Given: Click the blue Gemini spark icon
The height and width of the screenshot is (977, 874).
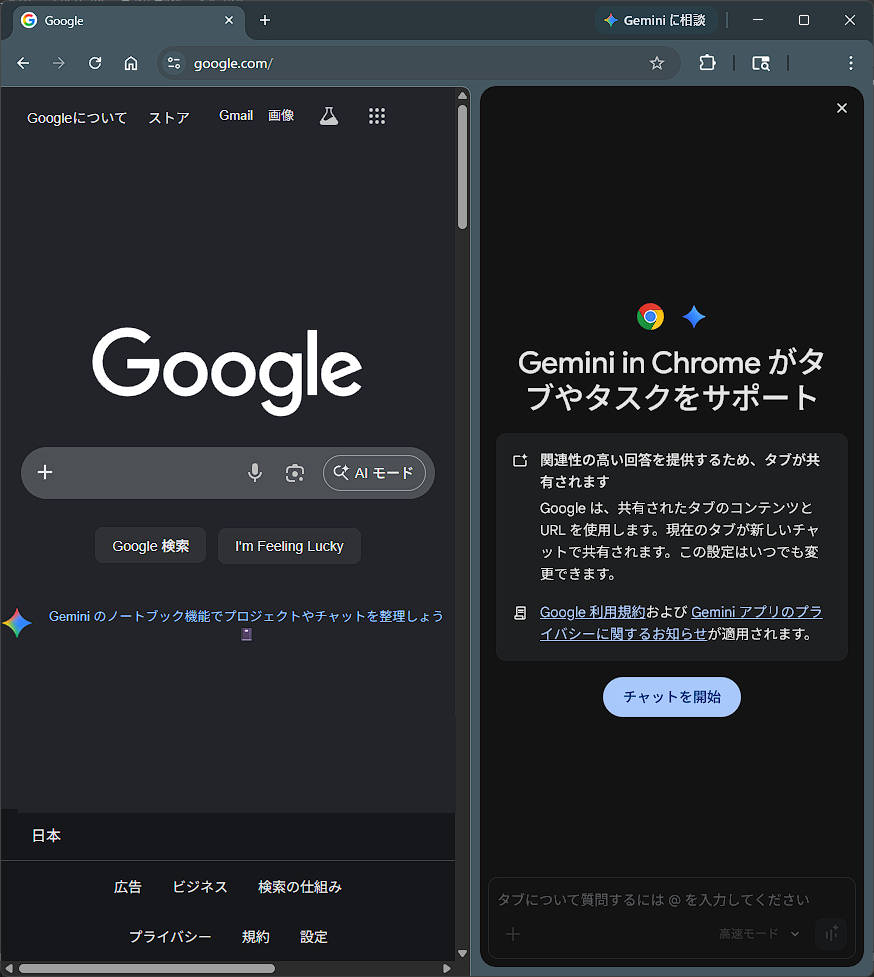Looking at the screenshot, I should 693,317.
